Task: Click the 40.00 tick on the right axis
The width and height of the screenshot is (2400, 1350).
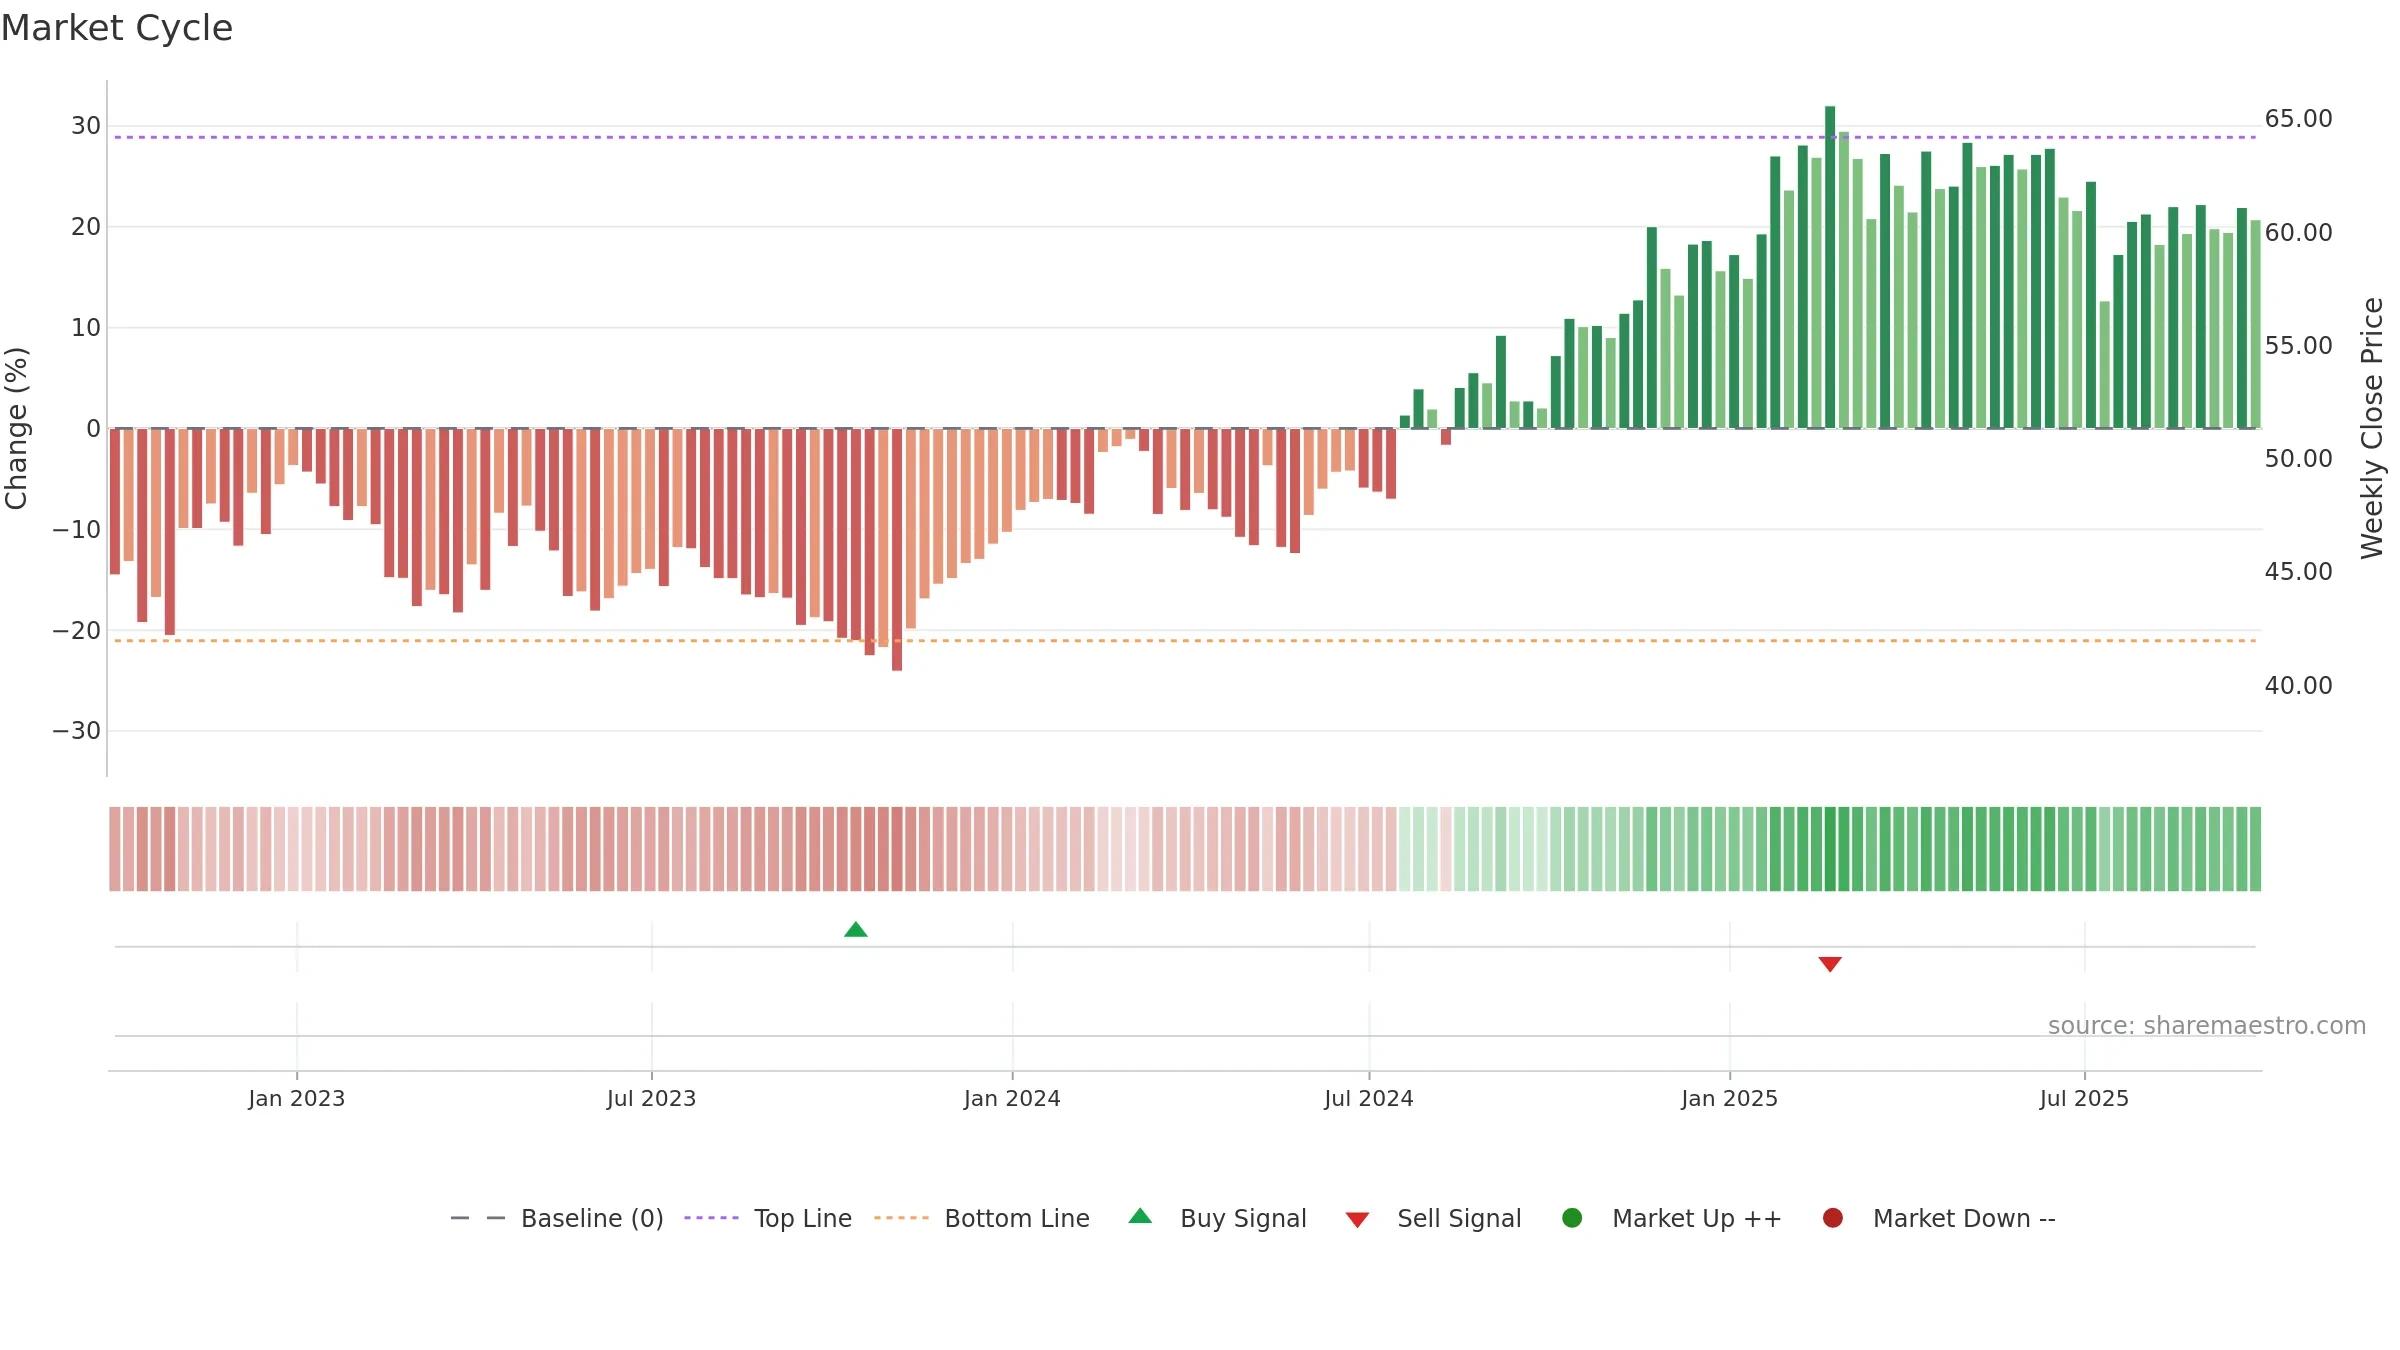Action: (2299, 686)
